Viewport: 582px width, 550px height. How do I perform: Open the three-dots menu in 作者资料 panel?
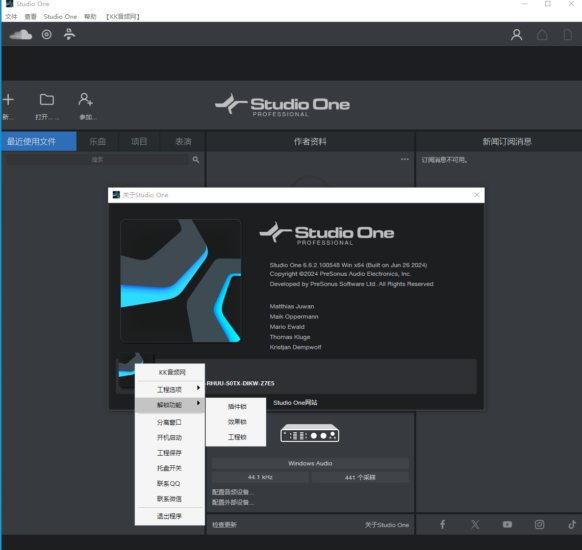tap(405, 159)
